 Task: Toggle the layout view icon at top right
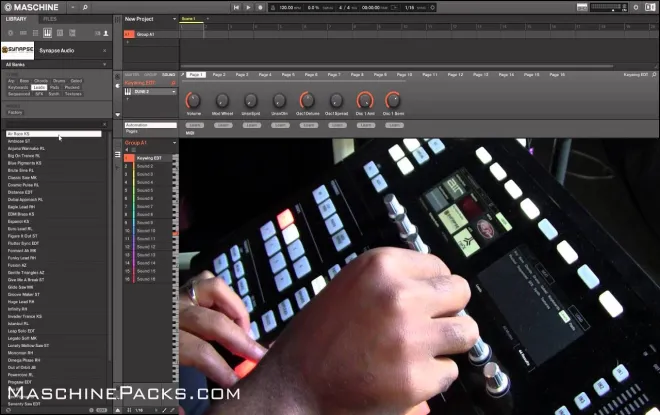[x=650, y=8]
